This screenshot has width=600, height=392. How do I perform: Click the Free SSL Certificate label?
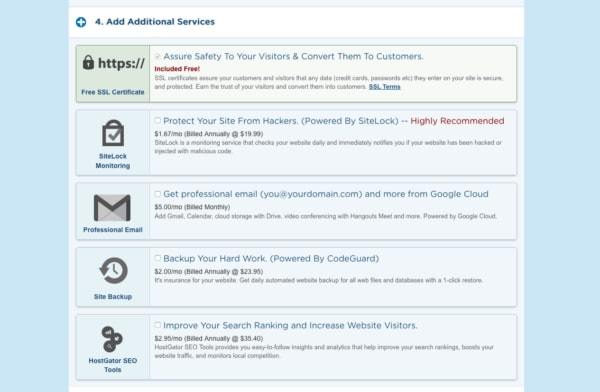(113, 92)
